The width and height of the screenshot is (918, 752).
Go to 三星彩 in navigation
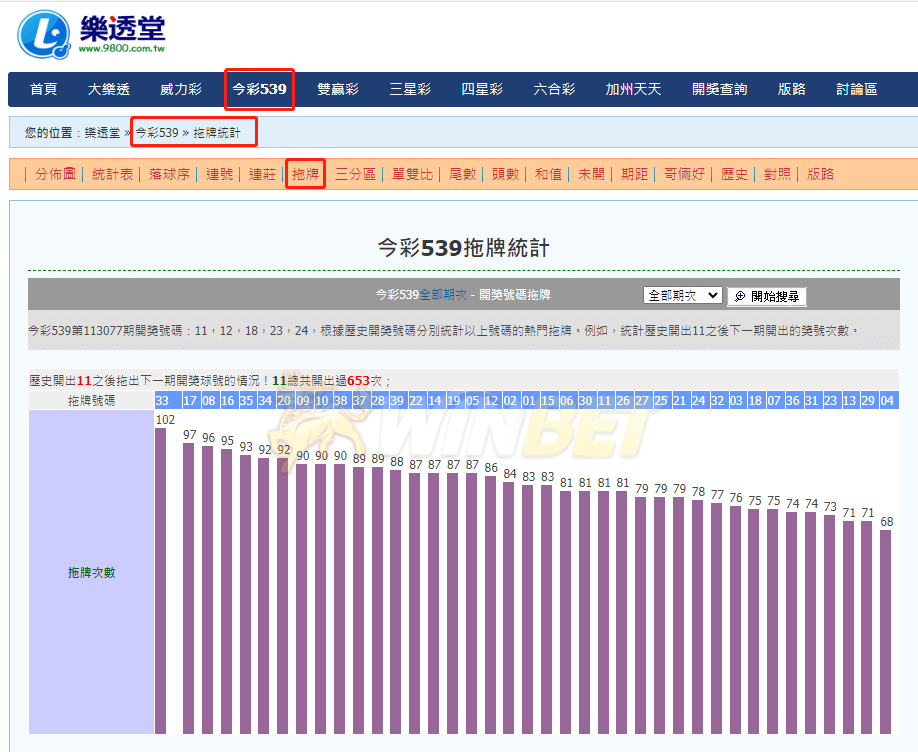click(x=410, y=89)
